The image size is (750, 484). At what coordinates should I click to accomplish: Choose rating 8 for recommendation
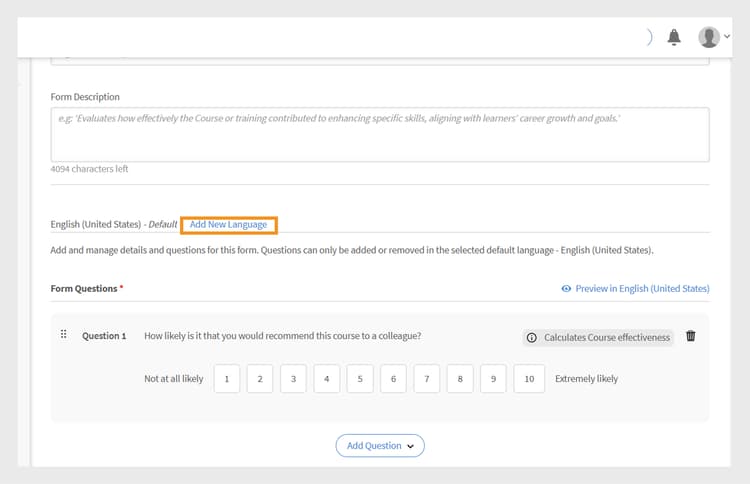point(460,379)
